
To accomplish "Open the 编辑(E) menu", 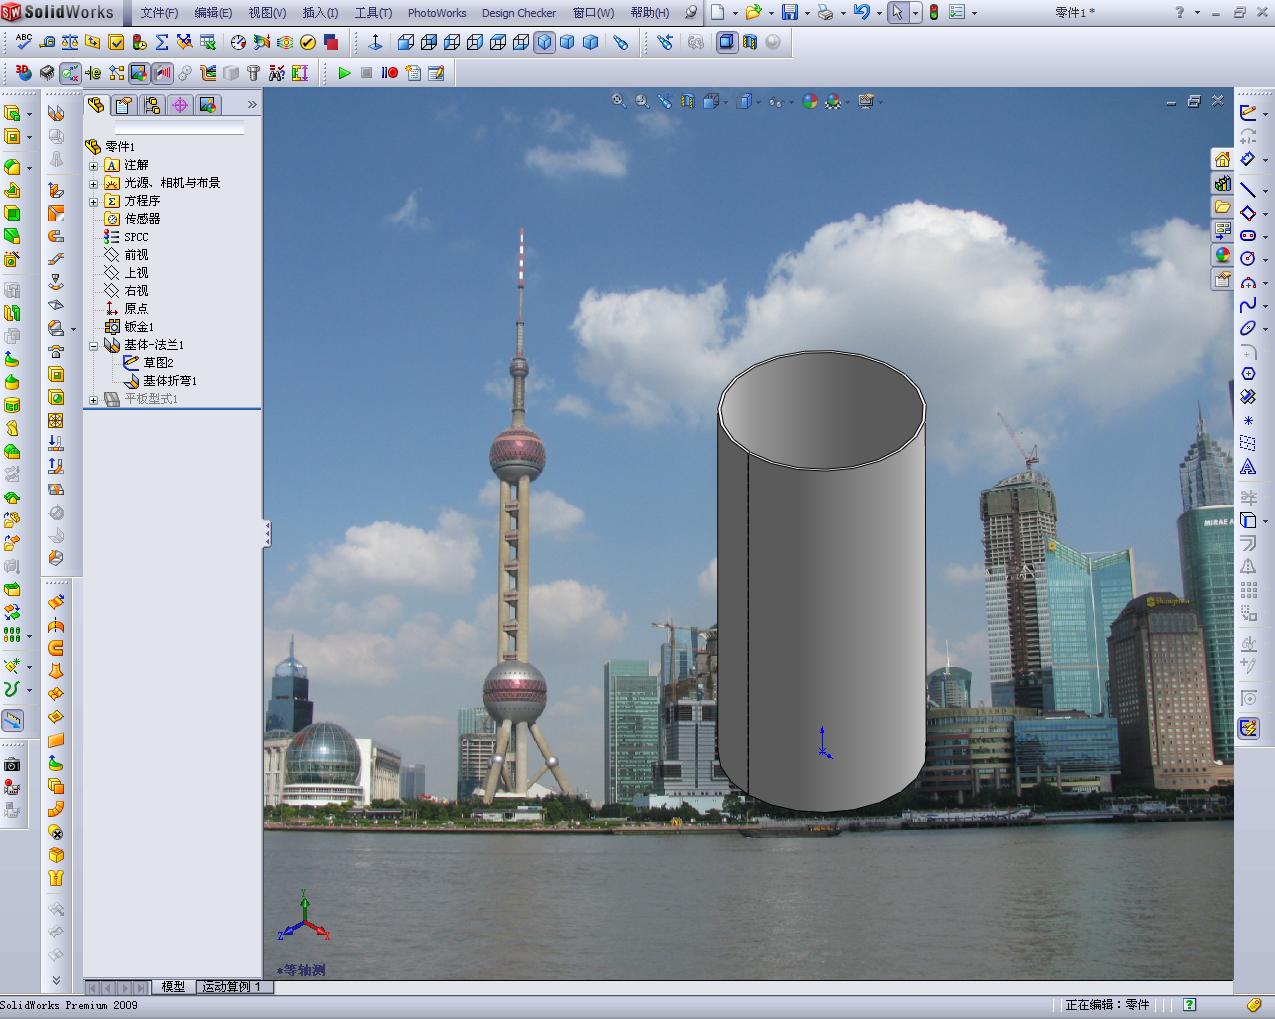I will 213,13.
